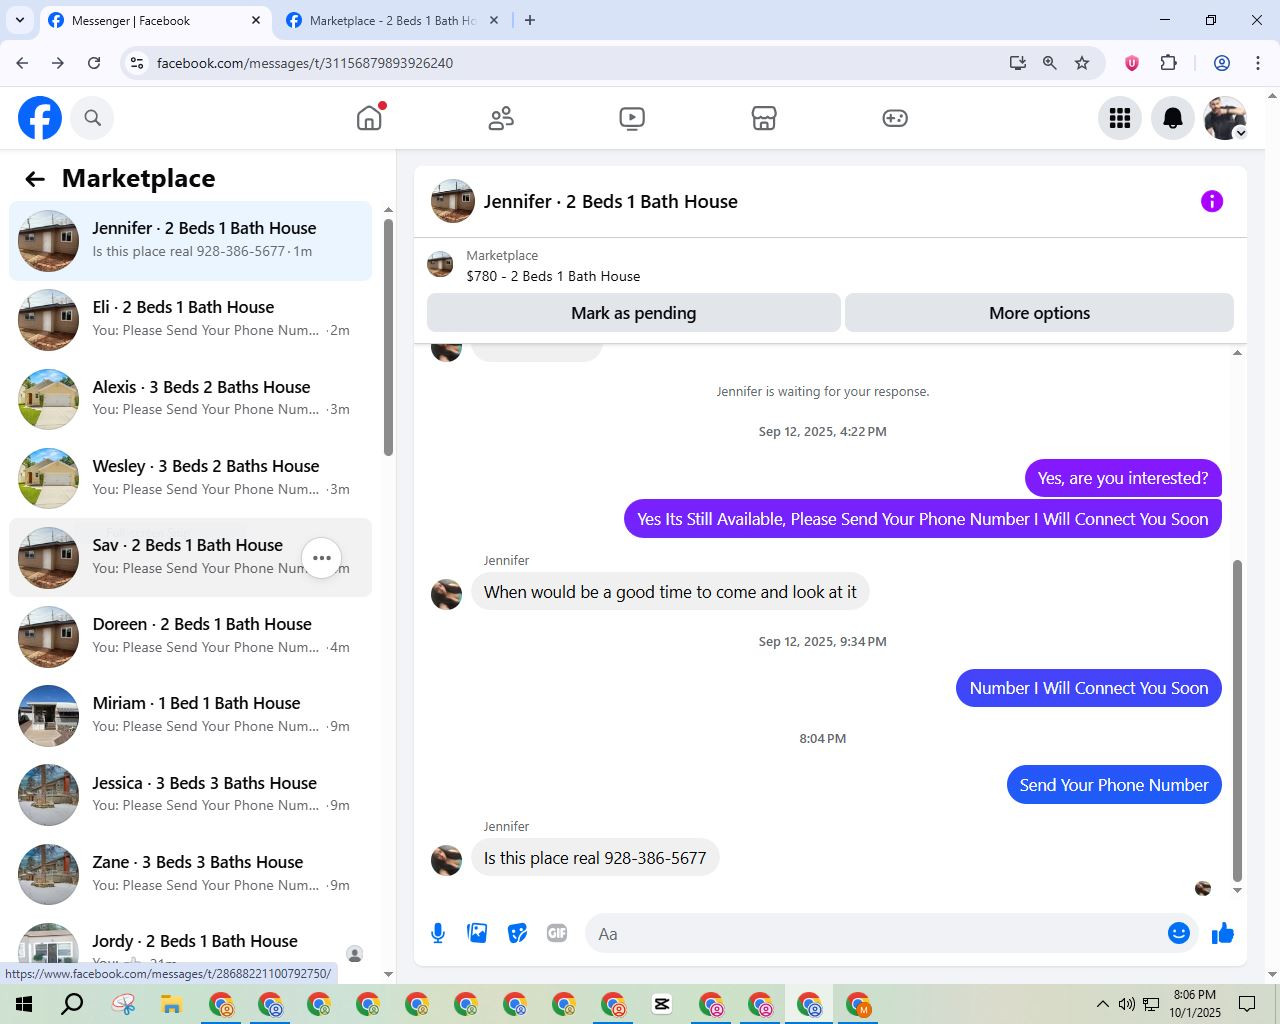1280x1024 pixels.
Task: Click the install app icon in address bar
Action: pos(1018,63)
